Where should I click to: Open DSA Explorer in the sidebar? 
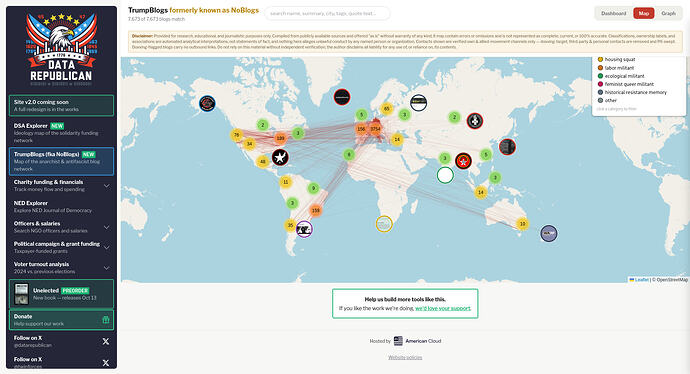tap(61, 132)
